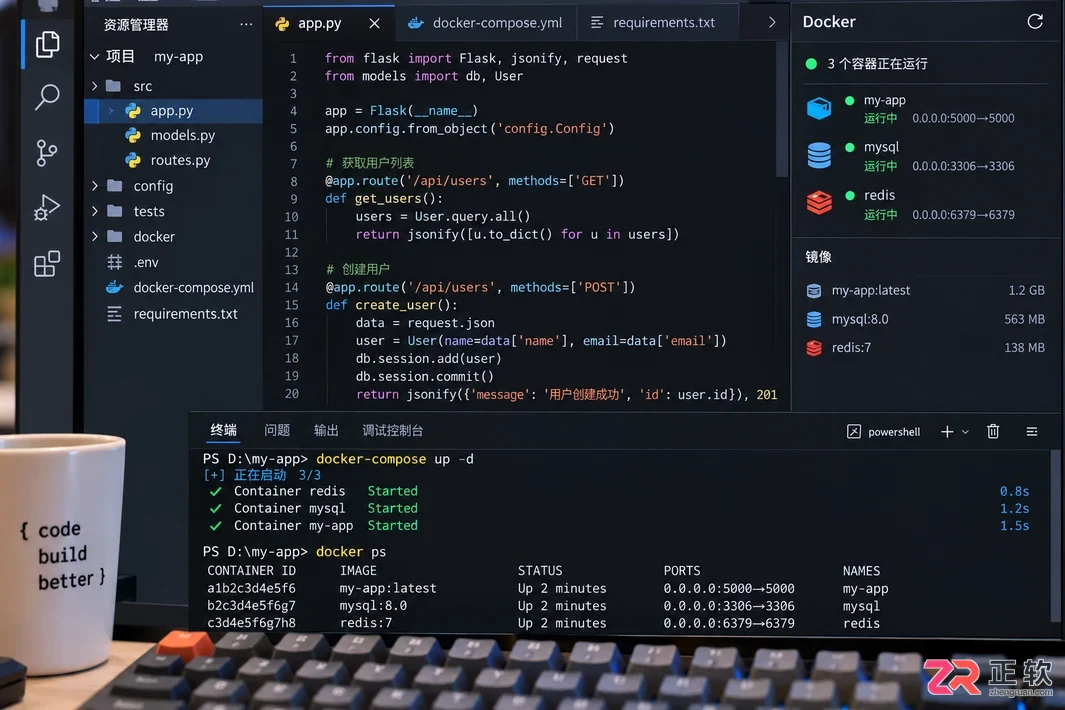Collapse the 项目 my-app project tree
1065x710 pixels.
click(x=94, y=56)
